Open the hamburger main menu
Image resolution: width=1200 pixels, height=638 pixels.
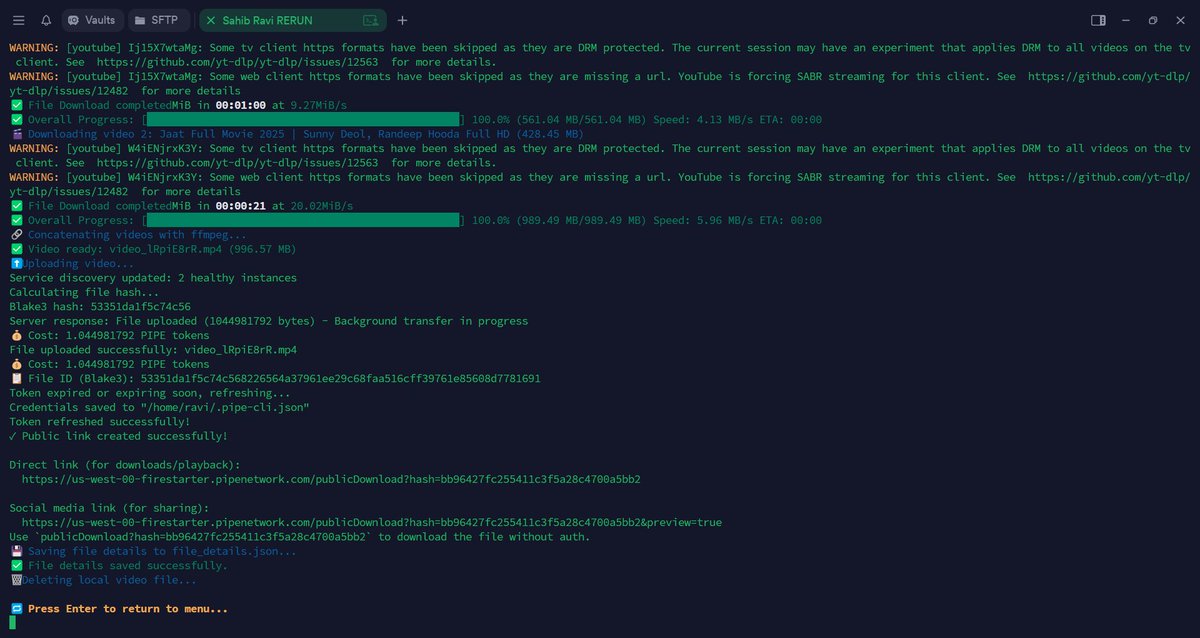point(19,20)
